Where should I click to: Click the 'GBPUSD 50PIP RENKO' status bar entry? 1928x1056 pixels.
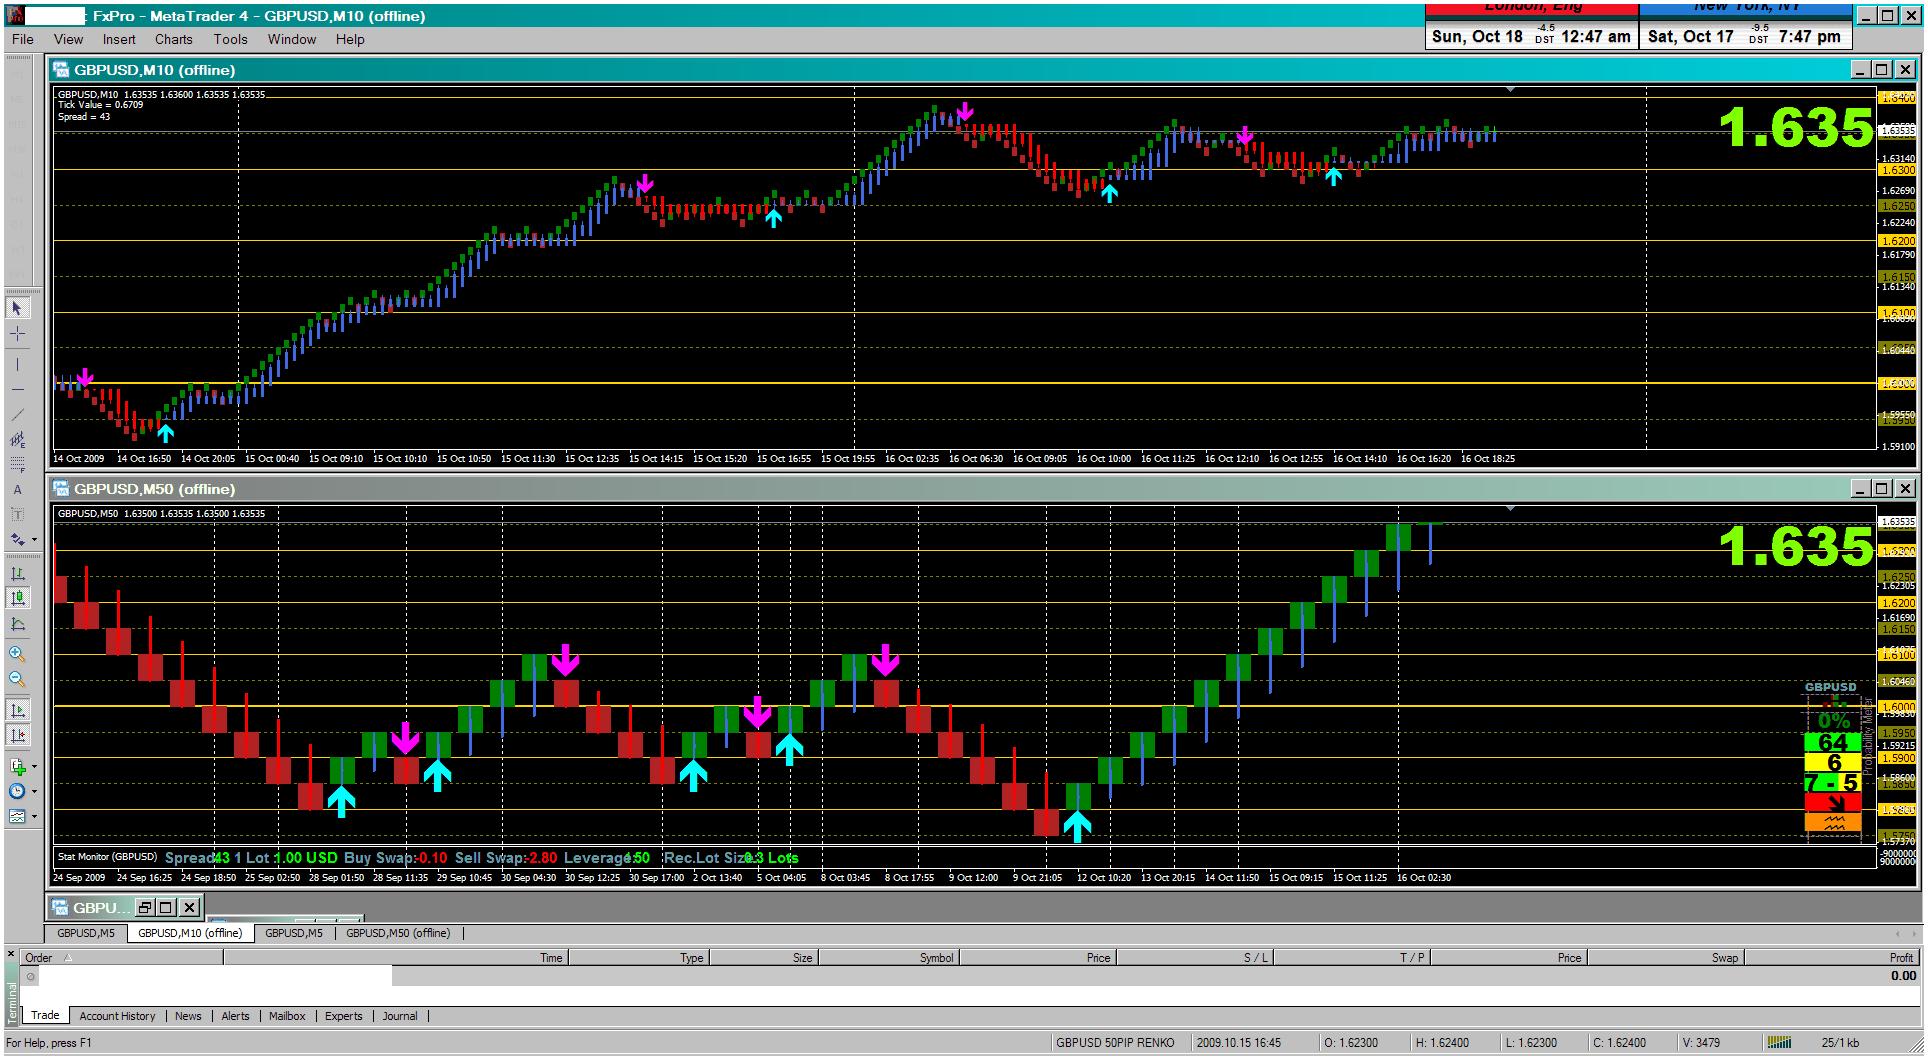(1115, 1043)
